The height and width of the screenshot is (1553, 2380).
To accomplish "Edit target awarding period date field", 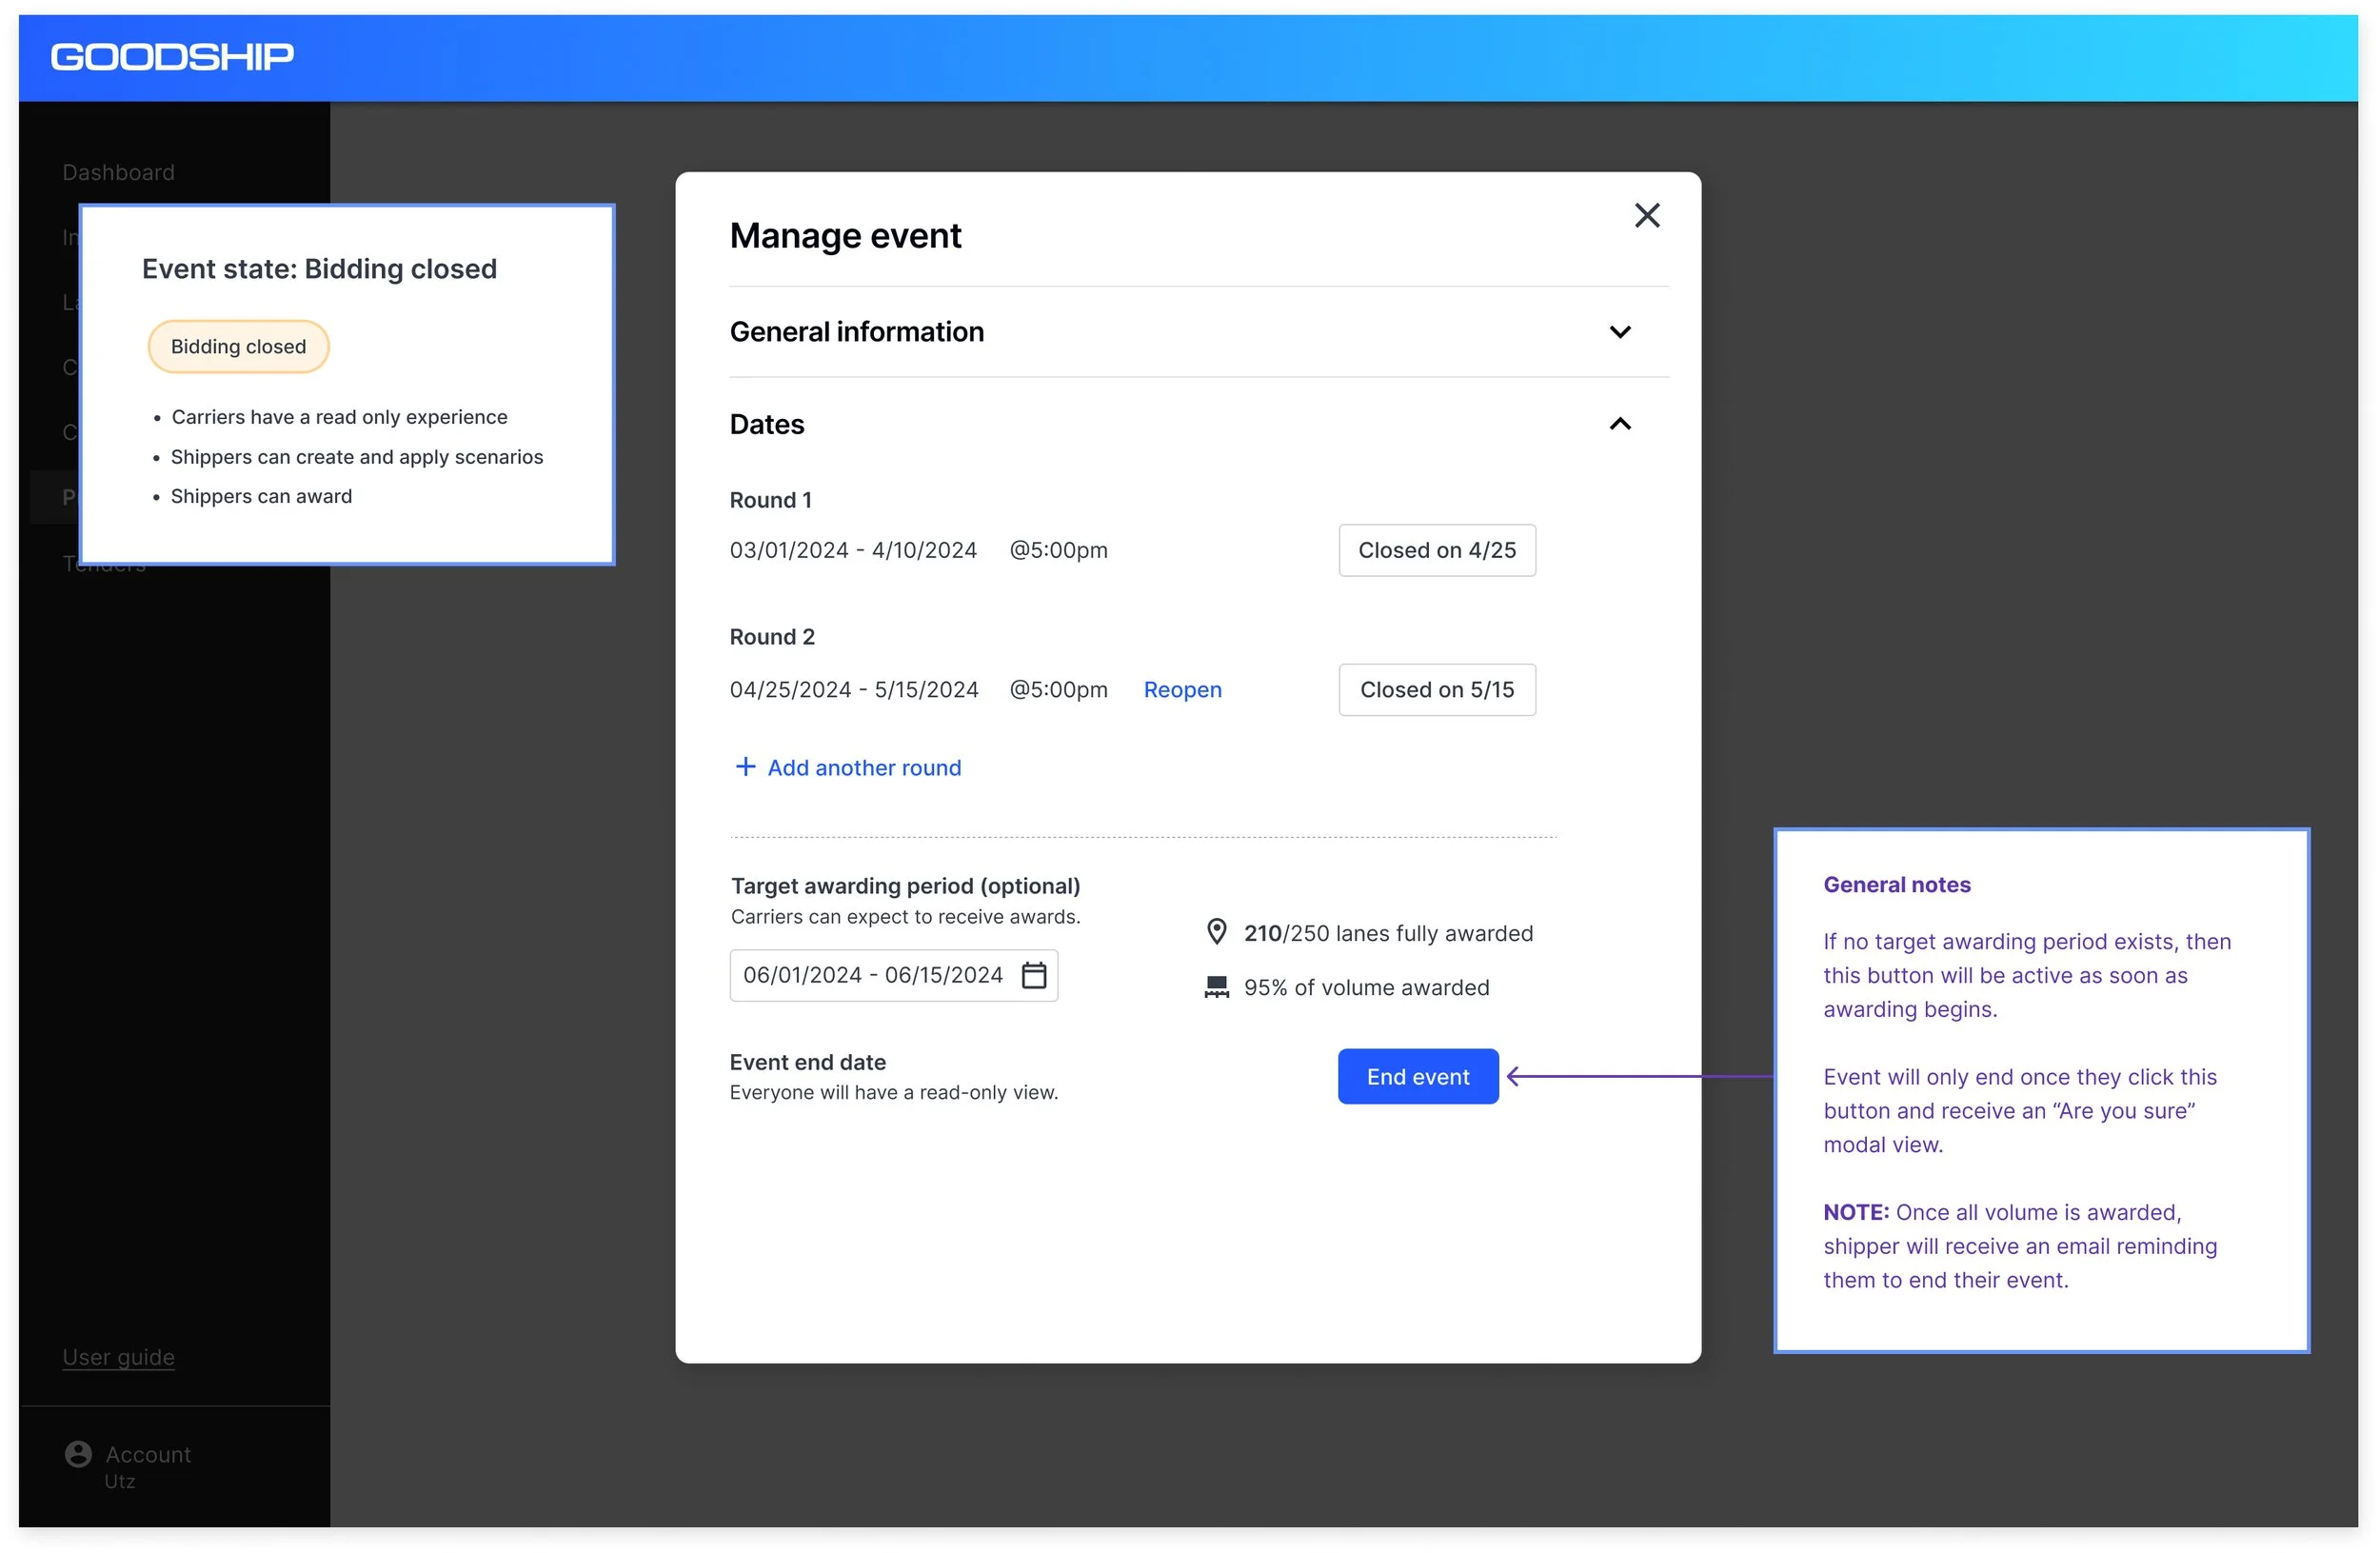I will click(x=872, y=975).
